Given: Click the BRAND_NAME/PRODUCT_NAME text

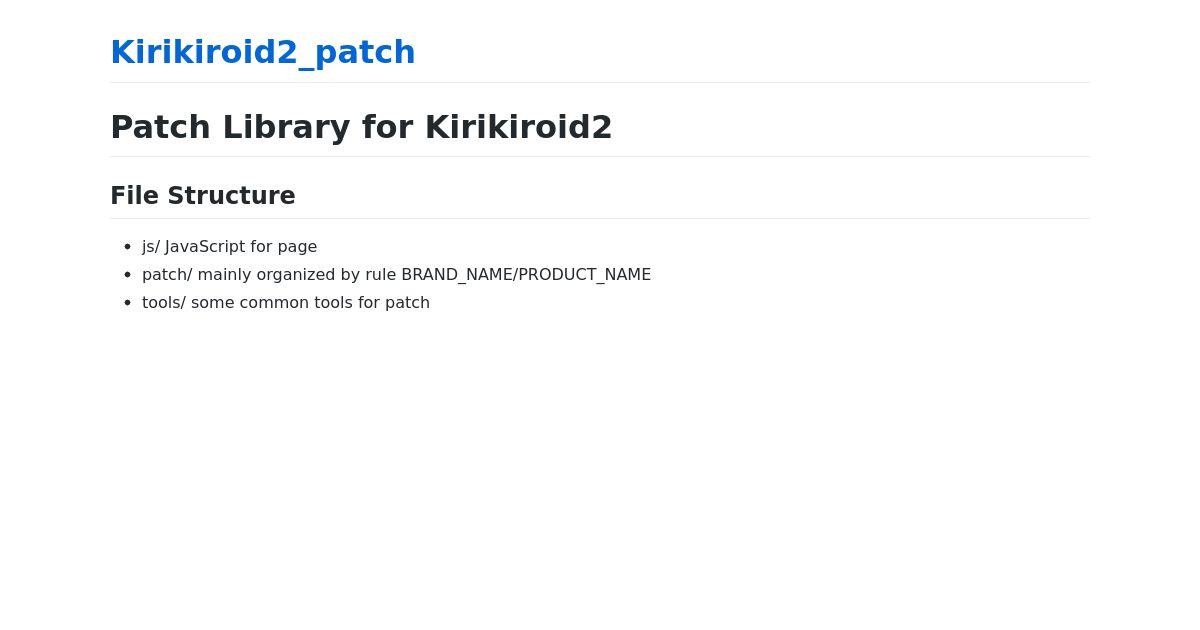Looking at the screenshot, I should pyautogui.click(x=526, y=274).
